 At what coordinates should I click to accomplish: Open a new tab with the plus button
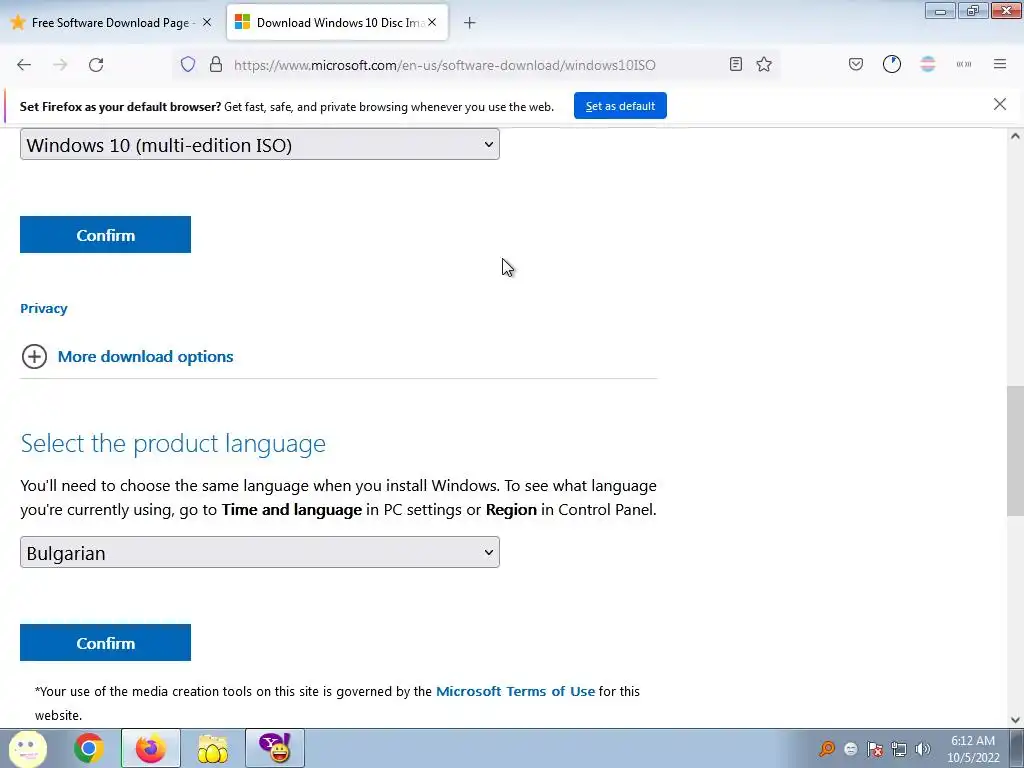[470, 23]
